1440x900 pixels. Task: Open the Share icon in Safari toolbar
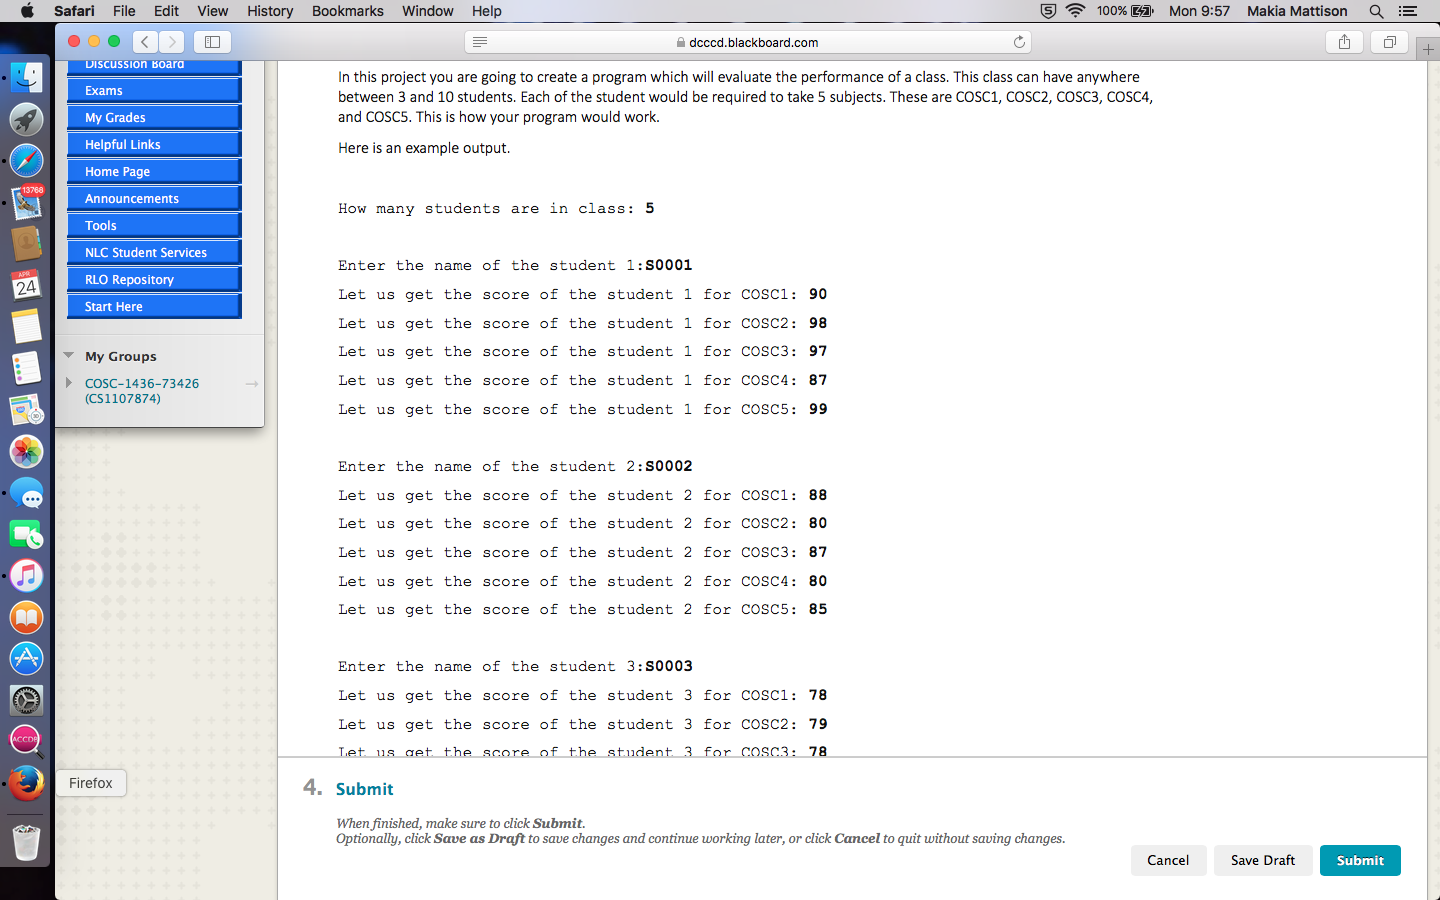point(1344,42)
